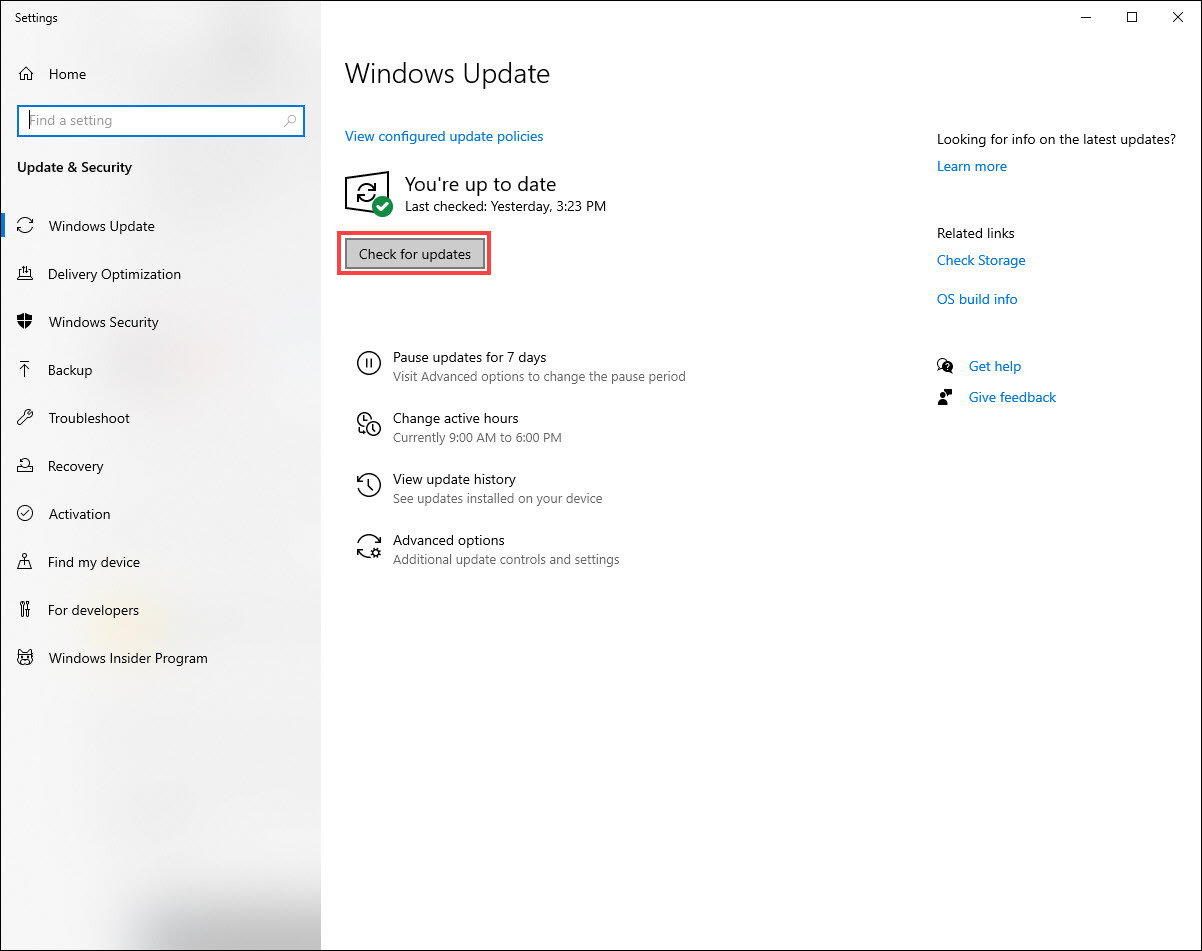Open For developers settings

coord(93,610)
